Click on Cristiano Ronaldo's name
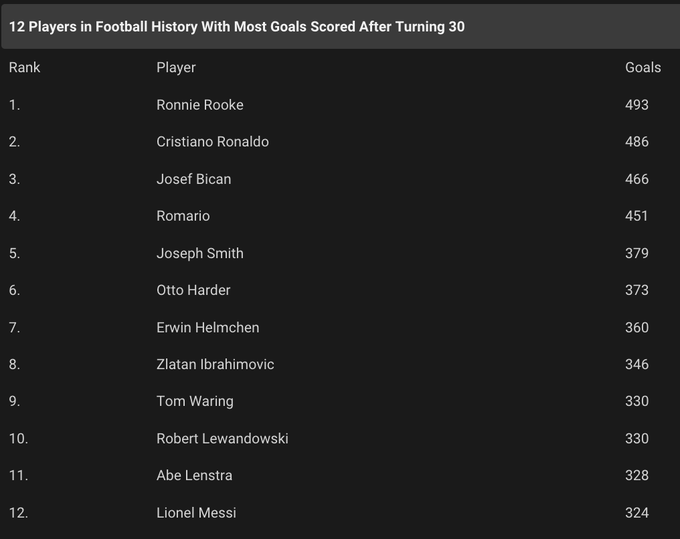 [212, 142]
